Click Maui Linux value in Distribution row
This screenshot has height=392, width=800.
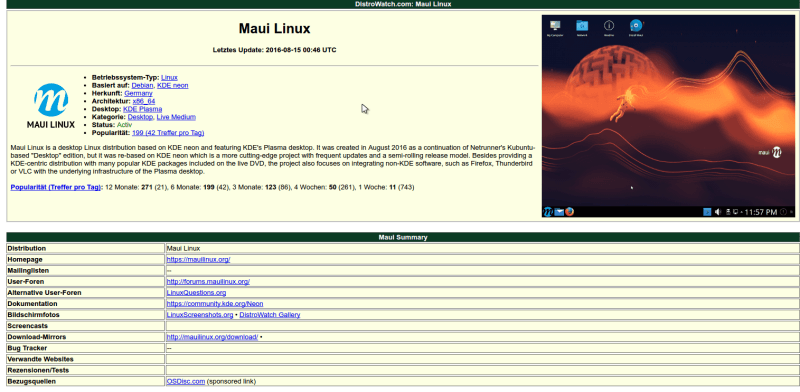[184, 248]
